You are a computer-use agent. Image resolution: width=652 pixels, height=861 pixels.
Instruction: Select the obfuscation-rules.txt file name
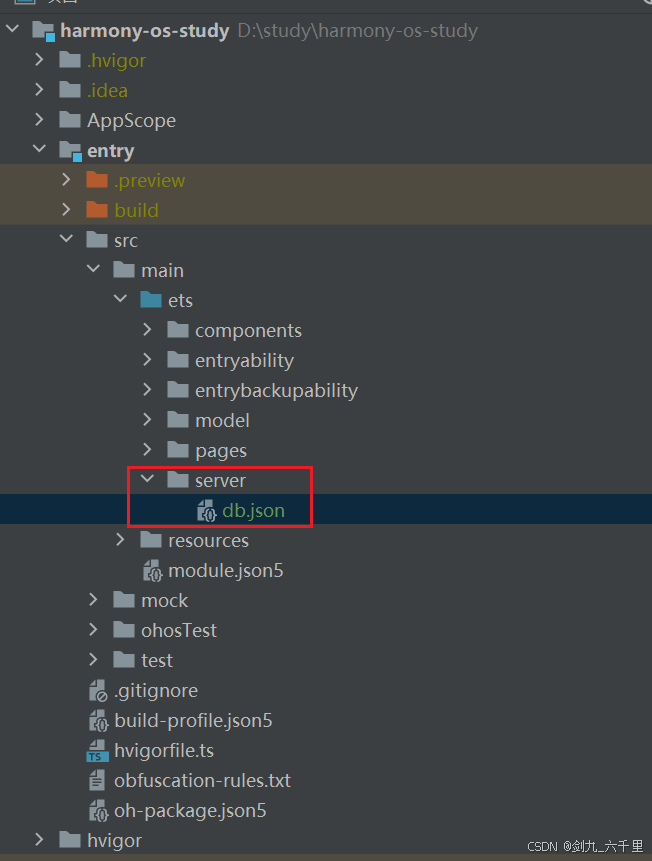coord(202,780)
